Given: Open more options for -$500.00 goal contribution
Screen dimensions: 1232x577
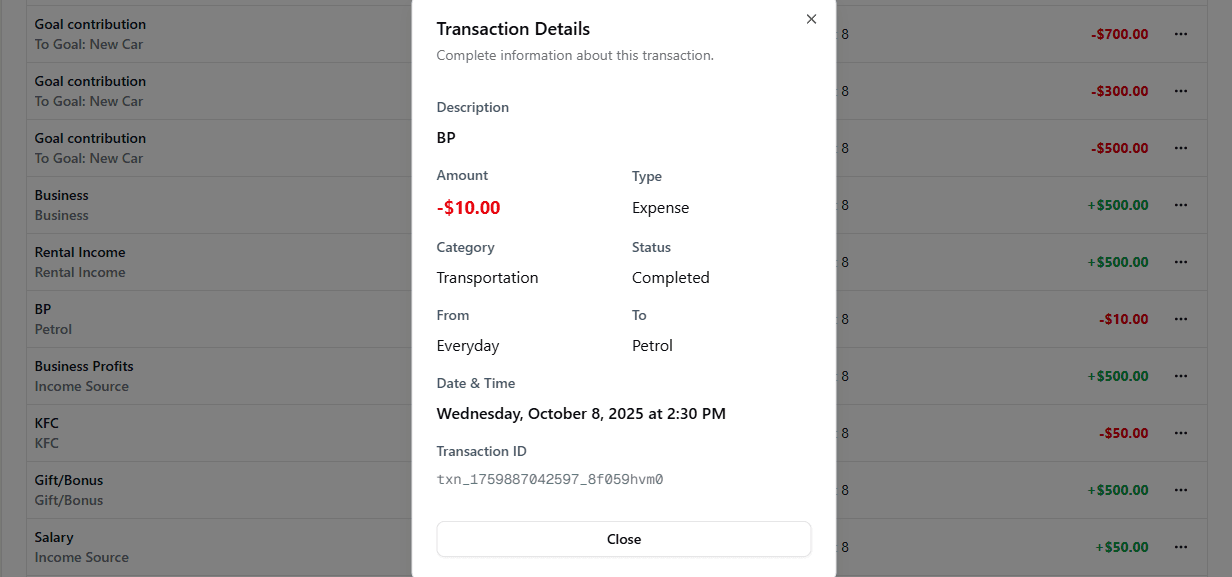Looking at the screenshot, I should [x=1181, y=148].
